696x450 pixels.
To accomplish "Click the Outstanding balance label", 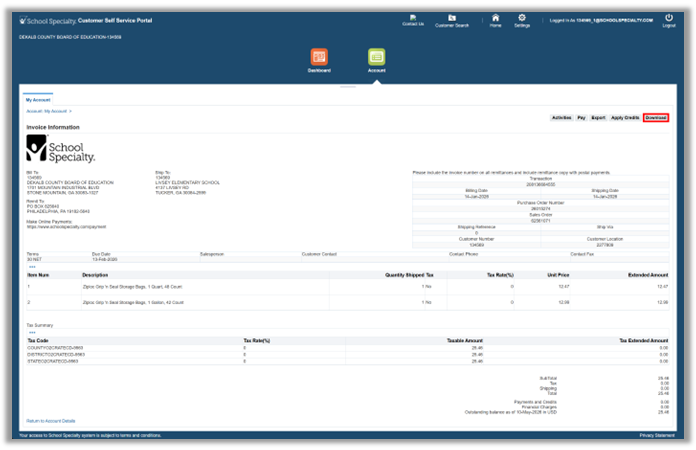I will point(510,412).
